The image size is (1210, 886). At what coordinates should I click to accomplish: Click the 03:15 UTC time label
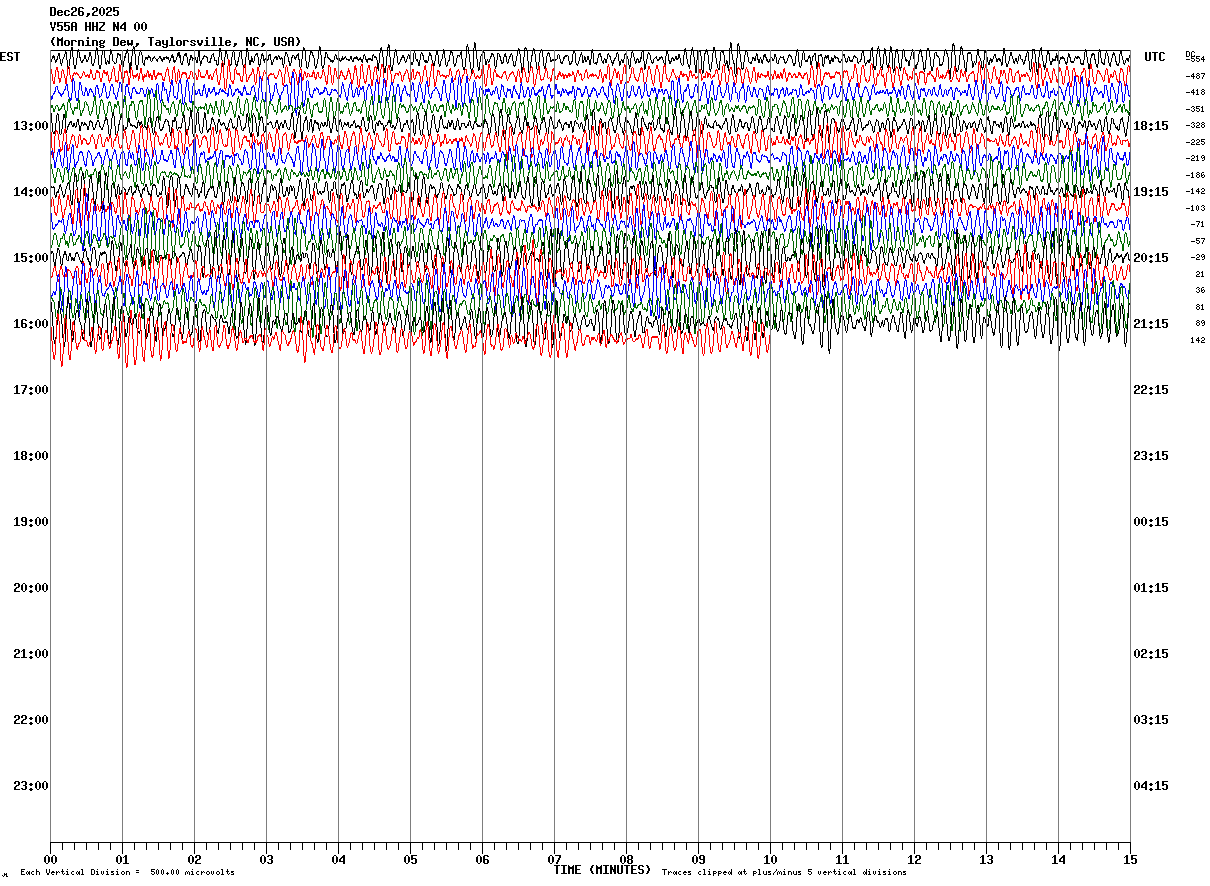(x=1151, y=720)
